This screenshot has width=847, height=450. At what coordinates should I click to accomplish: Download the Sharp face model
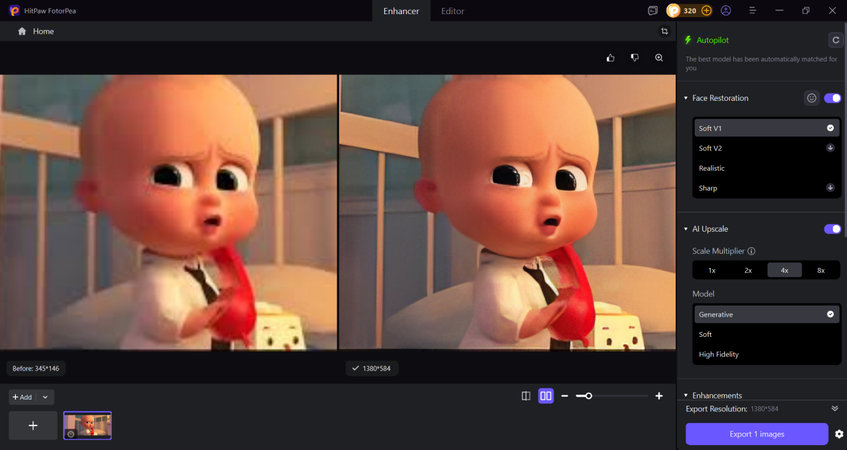[830, 188]
